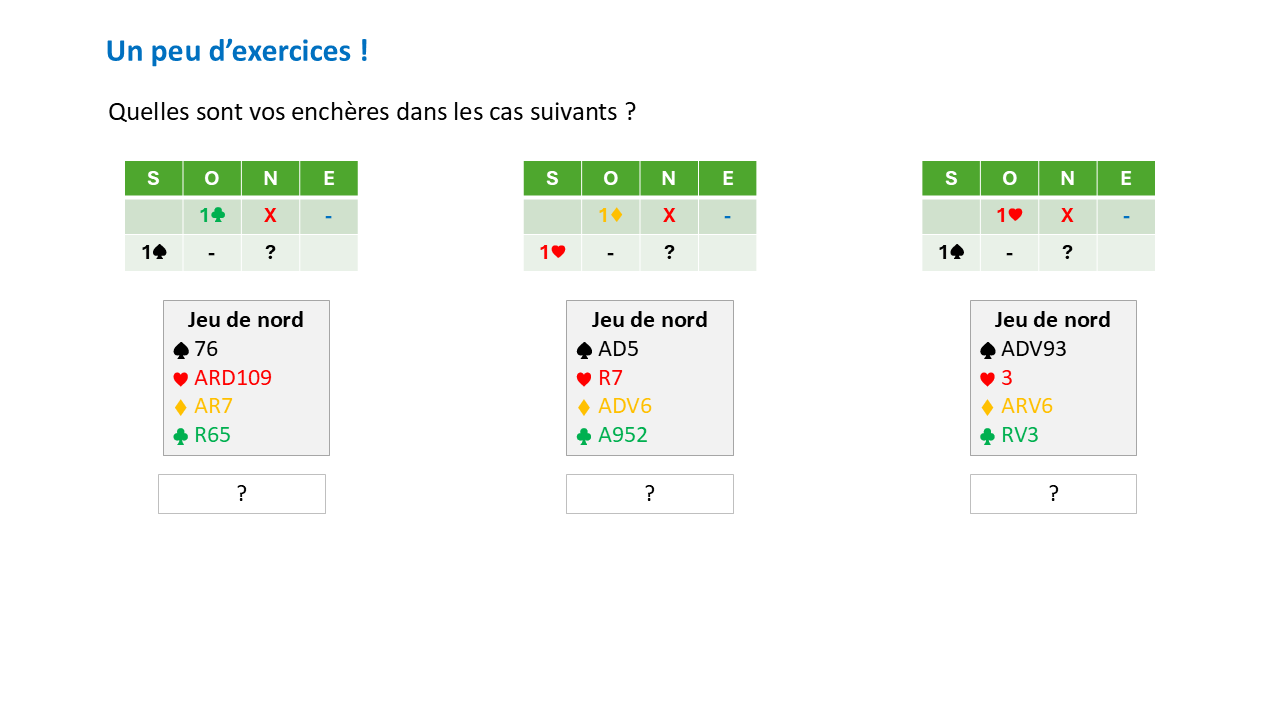Select the answer box under the A952 hand

(x=650, y=494)
